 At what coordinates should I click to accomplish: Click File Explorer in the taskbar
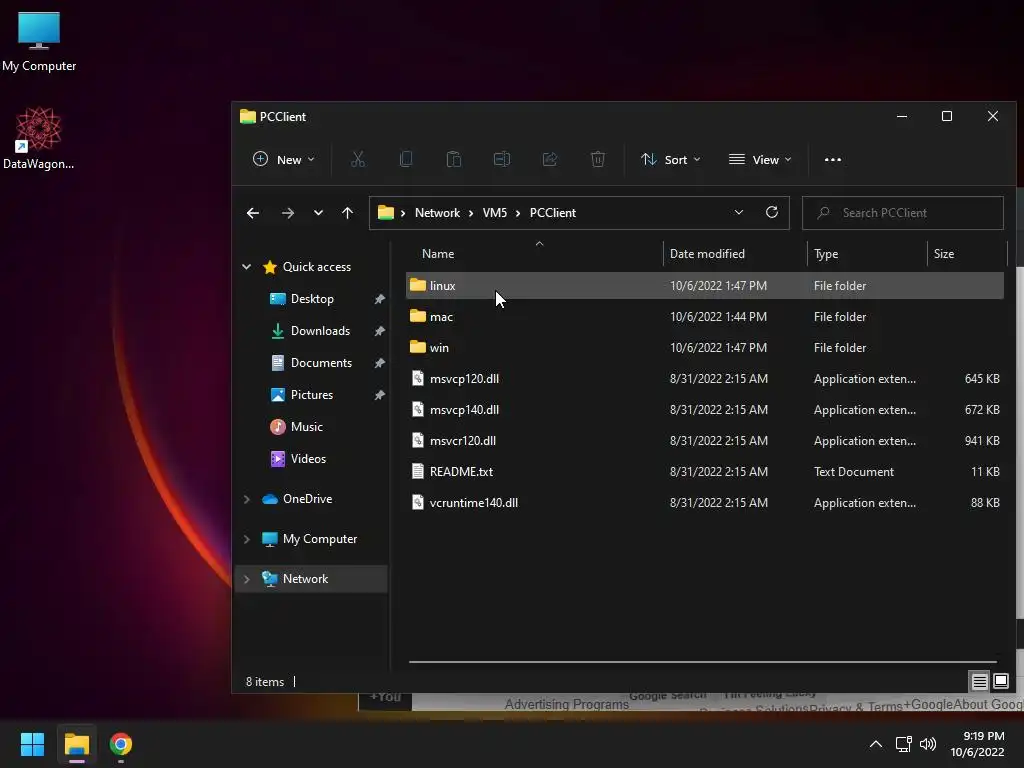(x=76, y=744)
